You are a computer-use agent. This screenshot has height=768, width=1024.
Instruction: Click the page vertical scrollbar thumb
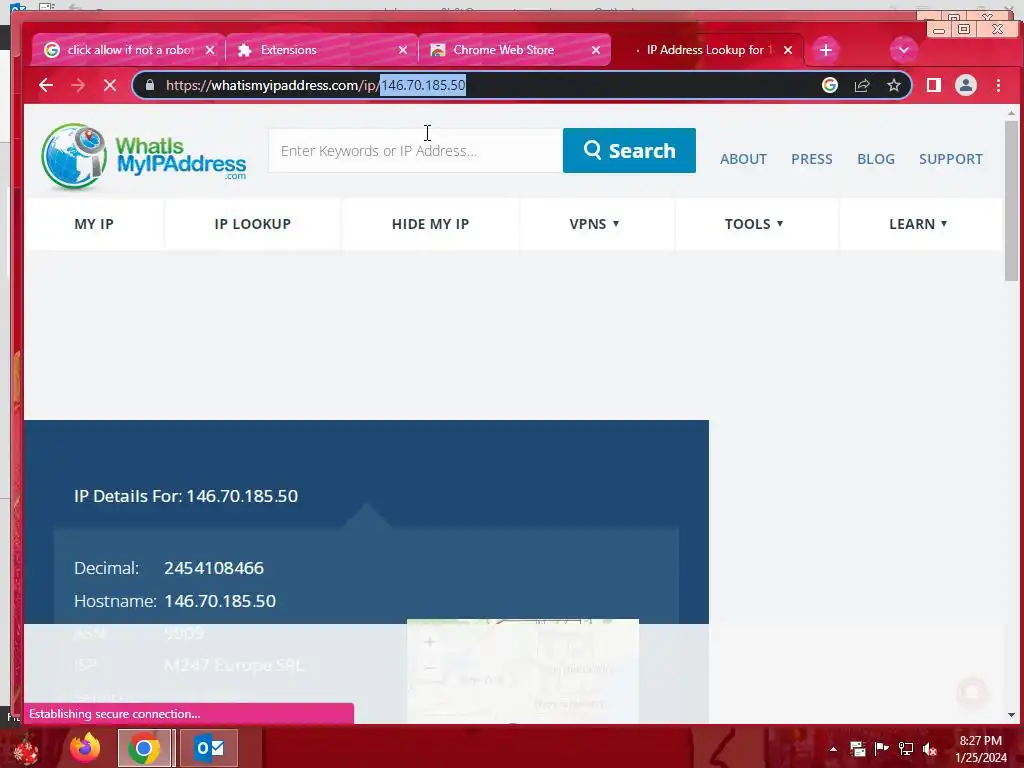[1011, 201]
